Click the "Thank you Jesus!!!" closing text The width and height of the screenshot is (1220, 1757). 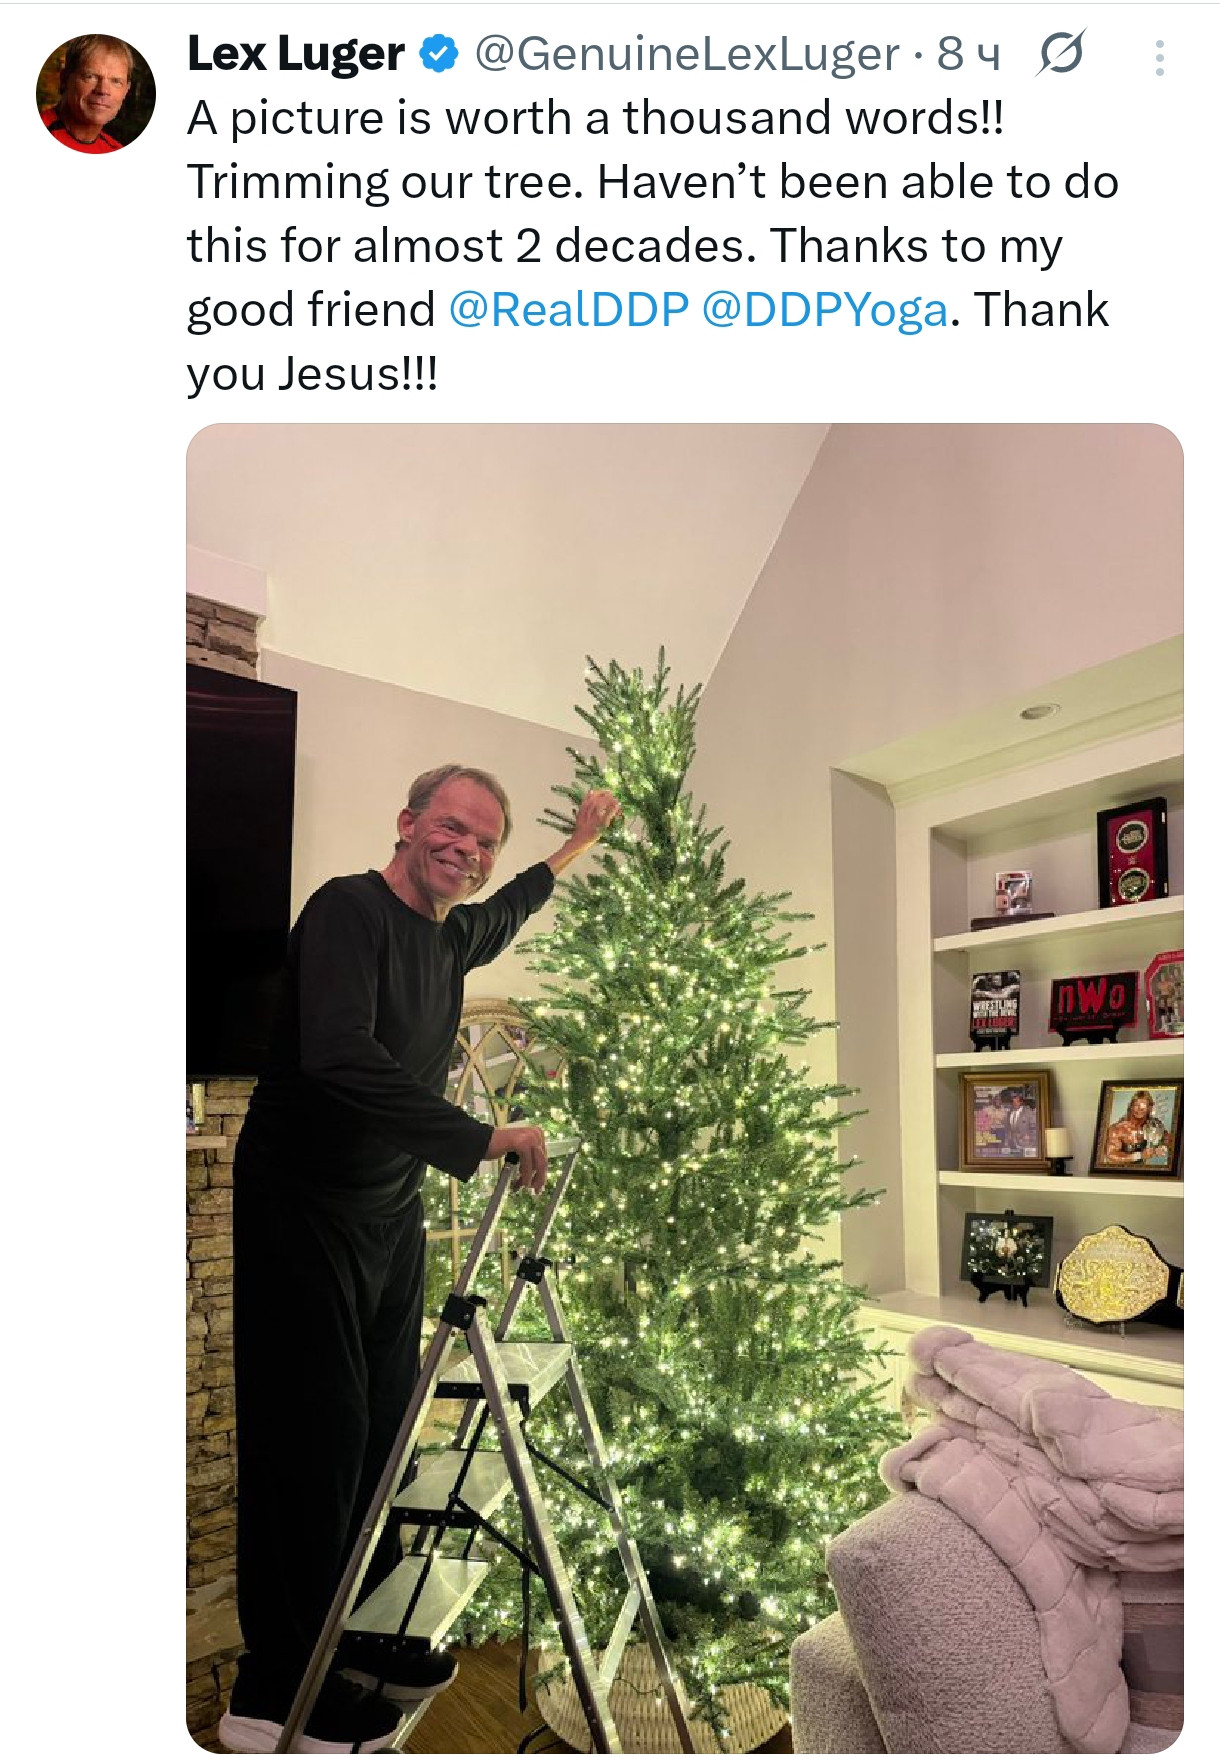312,374
